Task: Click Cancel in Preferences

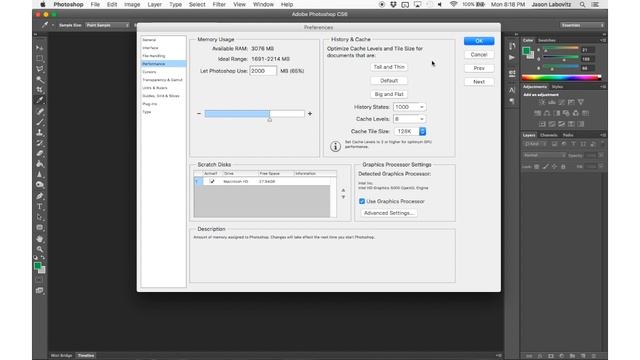Action: point(479,55)
